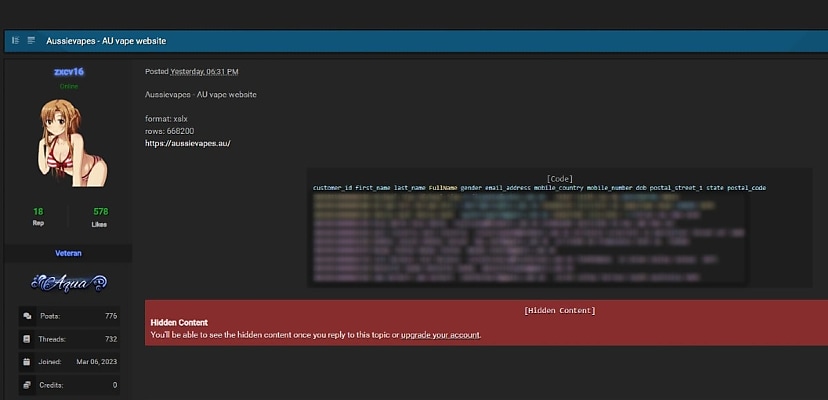Click the Credits icon in user stats

click(27, 385)
